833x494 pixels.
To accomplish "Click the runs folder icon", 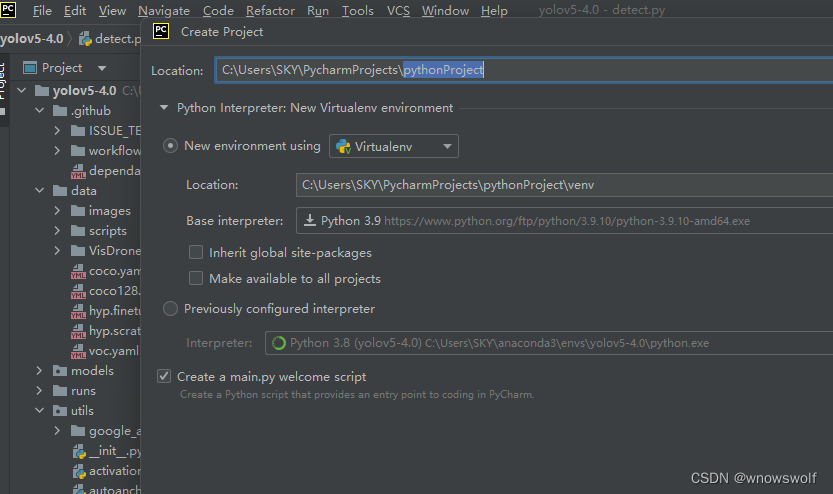I will [60, 391].
